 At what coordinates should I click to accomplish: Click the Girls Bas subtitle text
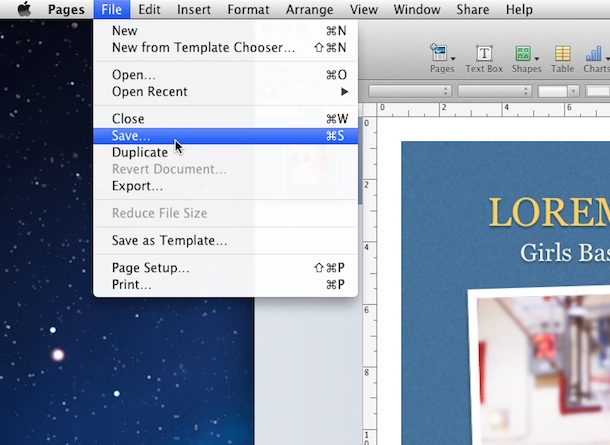pos(564,252)
